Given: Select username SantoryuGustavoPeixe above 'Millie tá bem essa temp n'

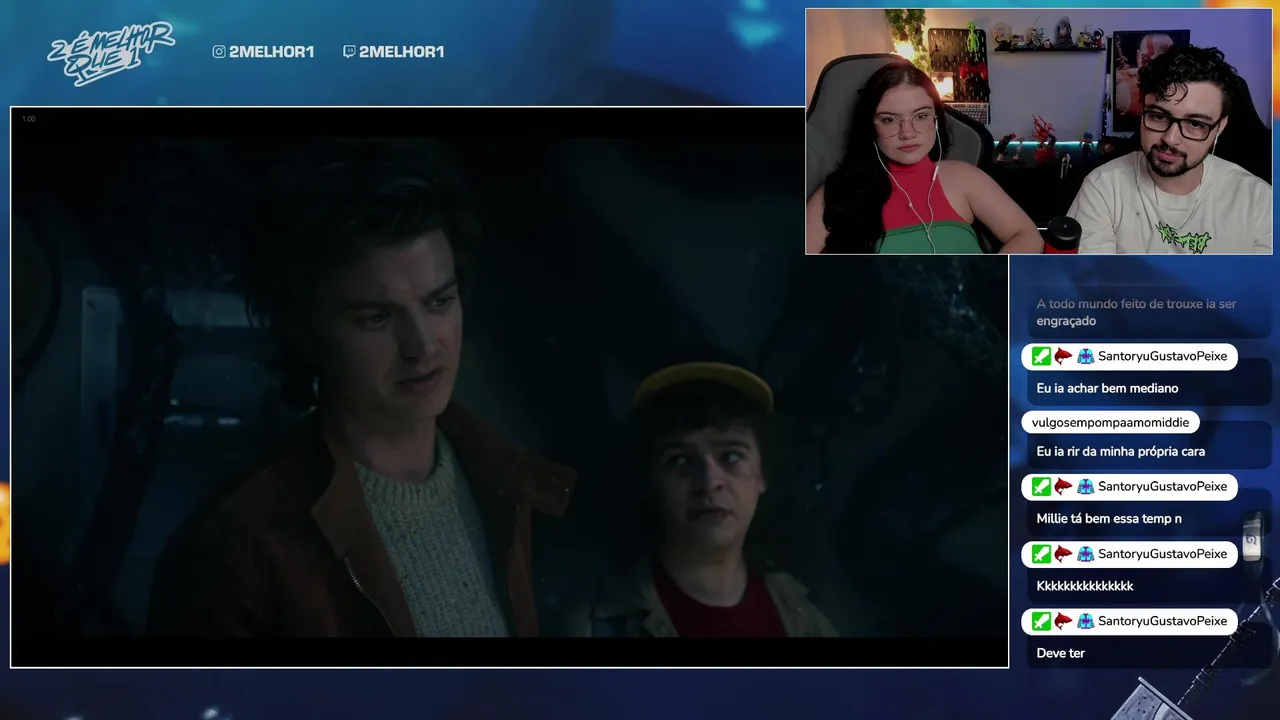Looking at the screenshot, I should click(x=1162, y=487).
